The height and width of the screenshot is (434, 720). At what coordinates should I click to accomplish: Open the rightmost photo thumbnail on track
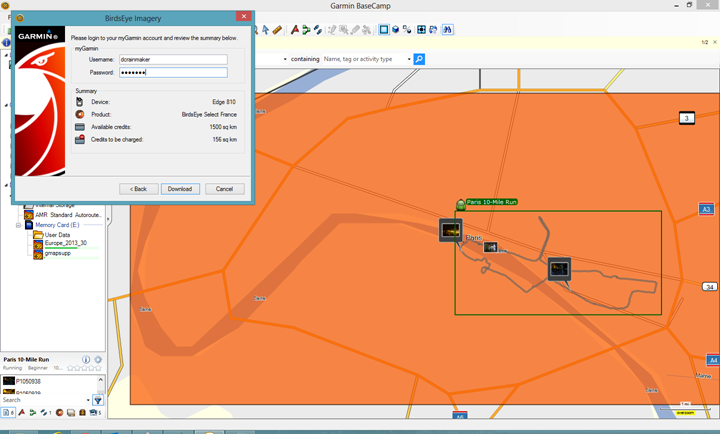pos(559,269)
